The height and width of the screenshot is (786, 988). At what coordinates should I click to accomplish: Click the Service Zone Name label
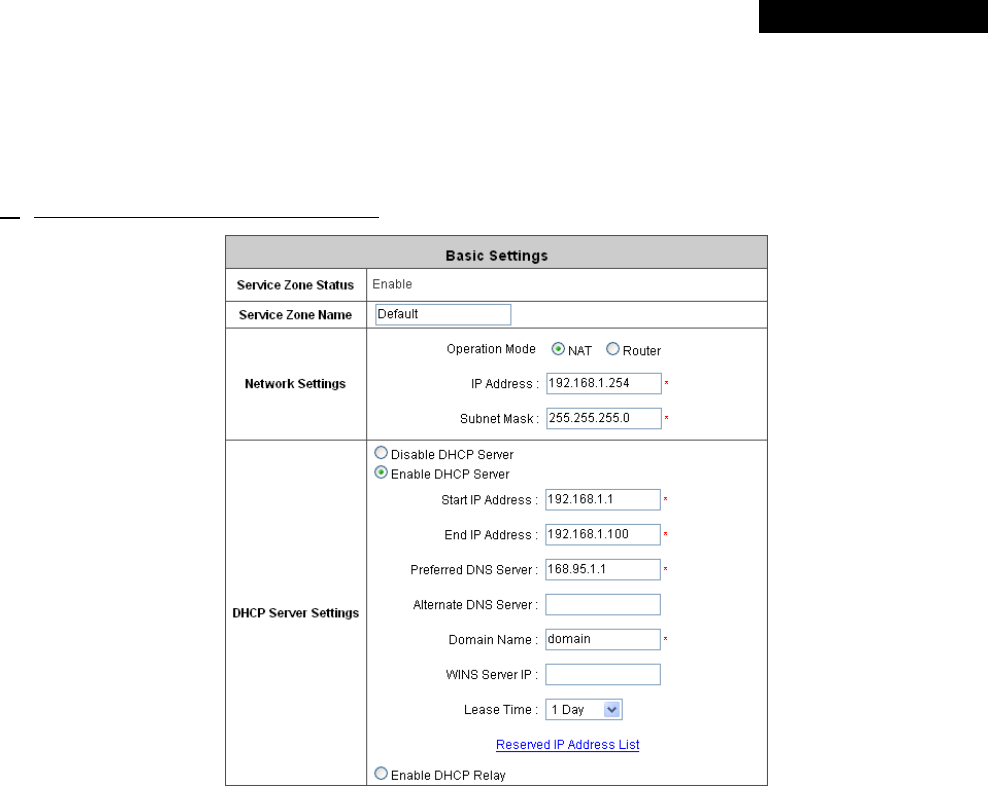coord(296,315)
